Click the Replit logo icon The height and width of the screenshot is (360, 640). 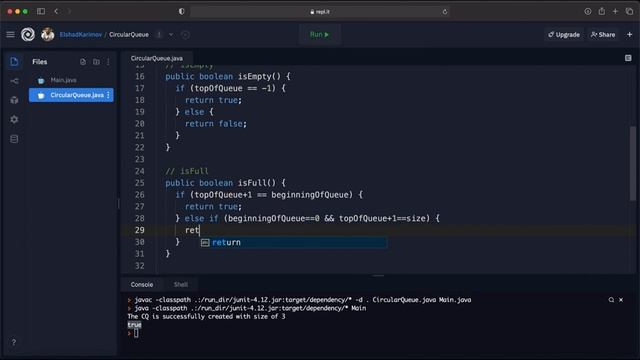point(28,35)
